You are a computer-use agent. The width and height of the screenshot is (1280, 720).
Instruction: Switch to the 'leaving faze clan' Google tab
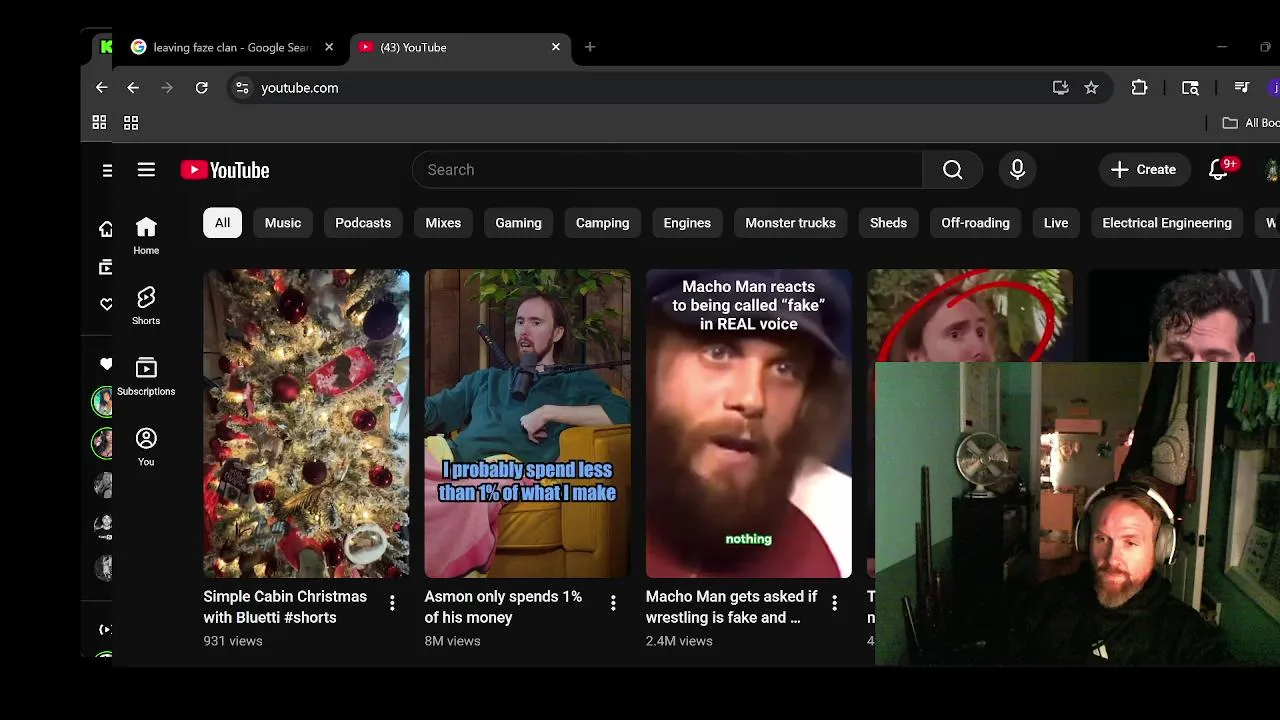tap(232, 47)
